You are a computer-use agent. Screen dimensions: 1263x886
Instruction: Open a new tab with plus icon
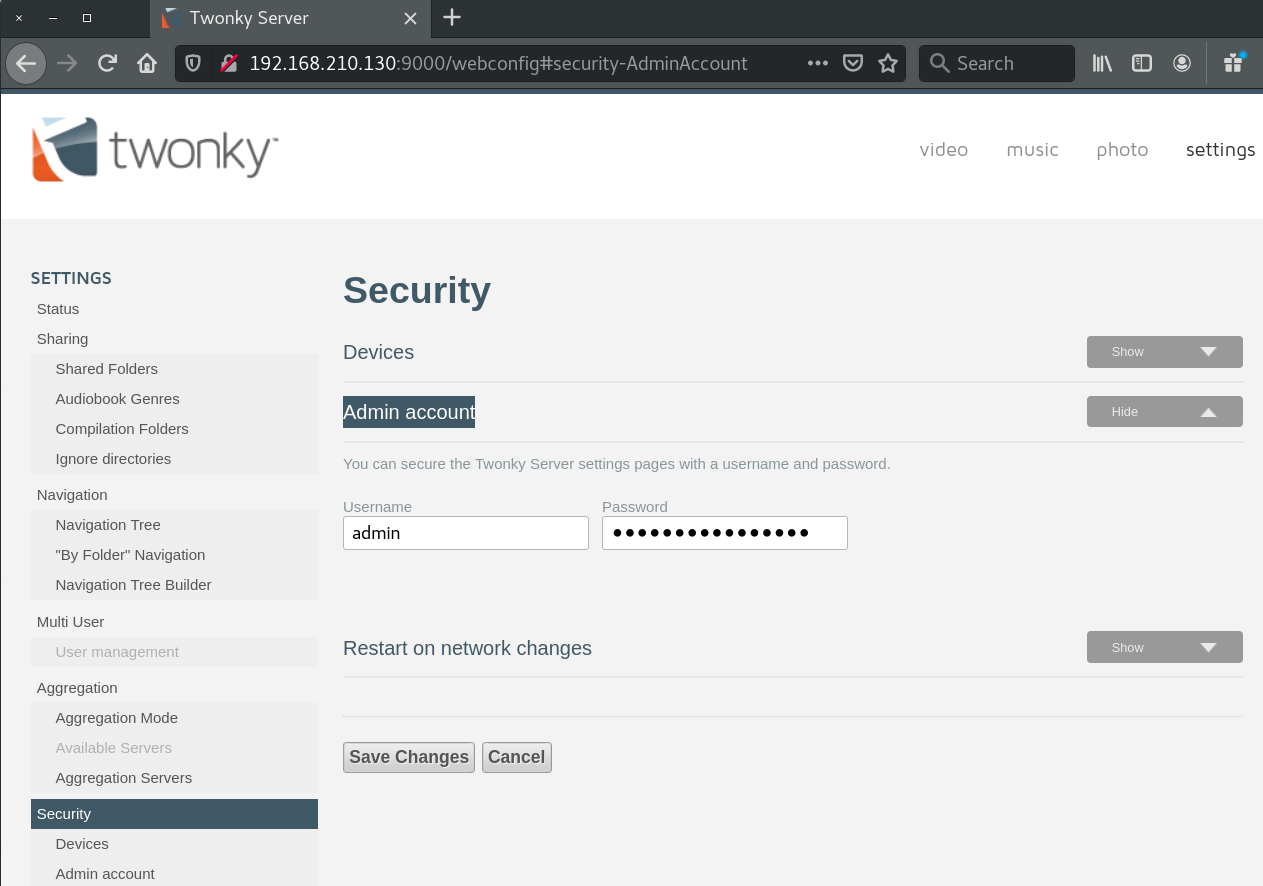pyautogui.click(x=452, y=17)
